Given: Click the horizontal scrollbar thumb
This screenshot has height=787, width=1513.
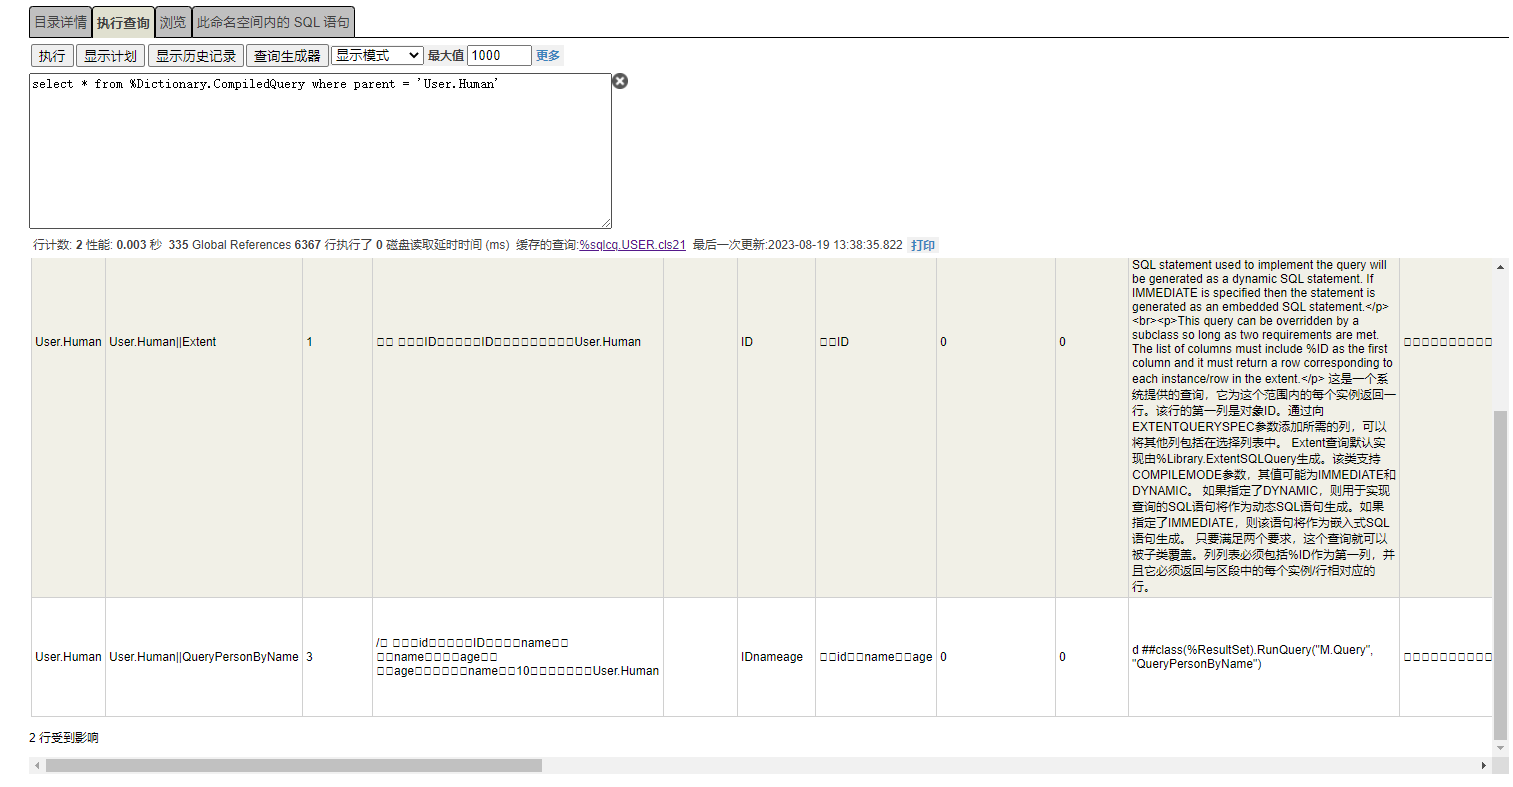Looking at the screenshot, I should click(x=294, y=766).
